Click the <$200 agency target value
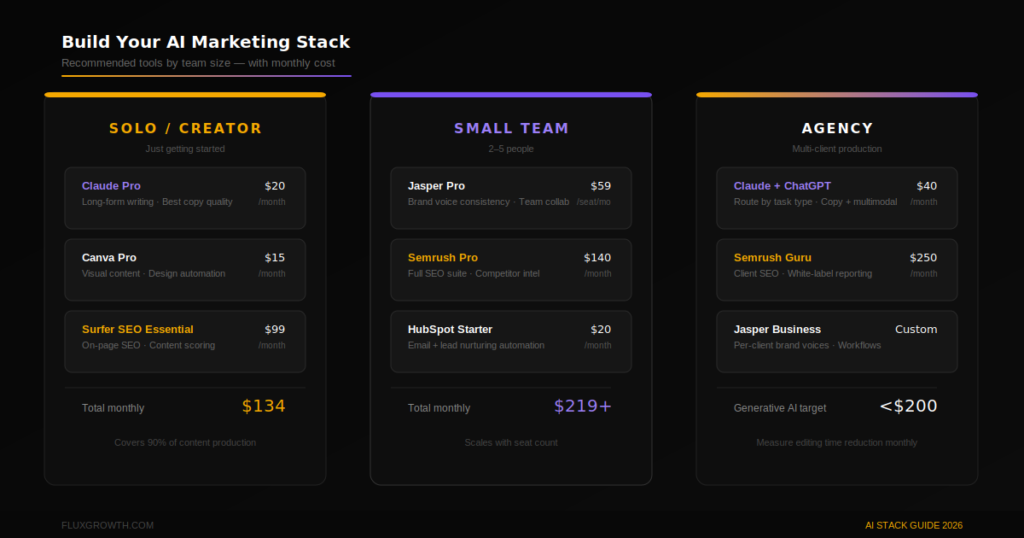The height and width of the screenshot is (538, 1024). pos(908,406)
